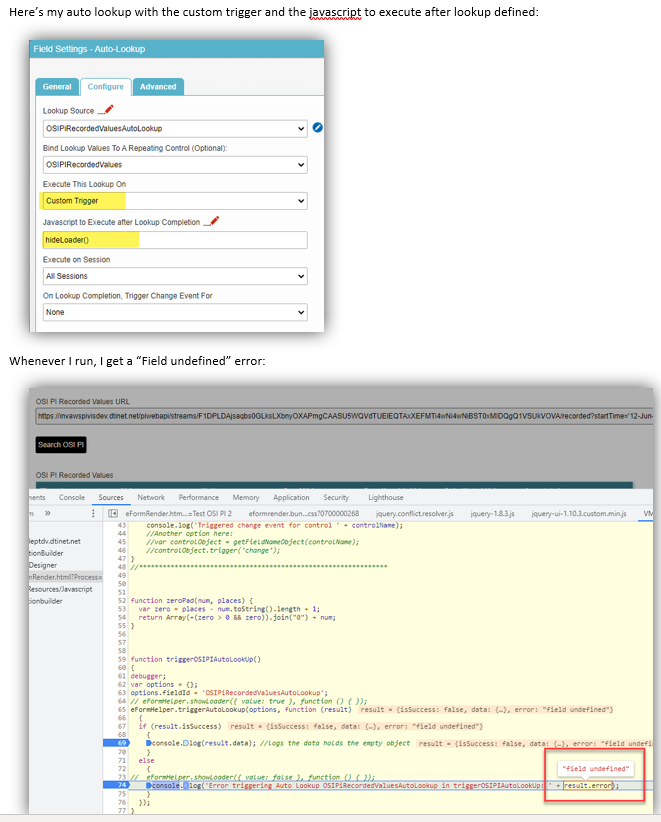
Task: Switch to the Advanced tab
Action: pyautogui.click(x=157, y=87)
